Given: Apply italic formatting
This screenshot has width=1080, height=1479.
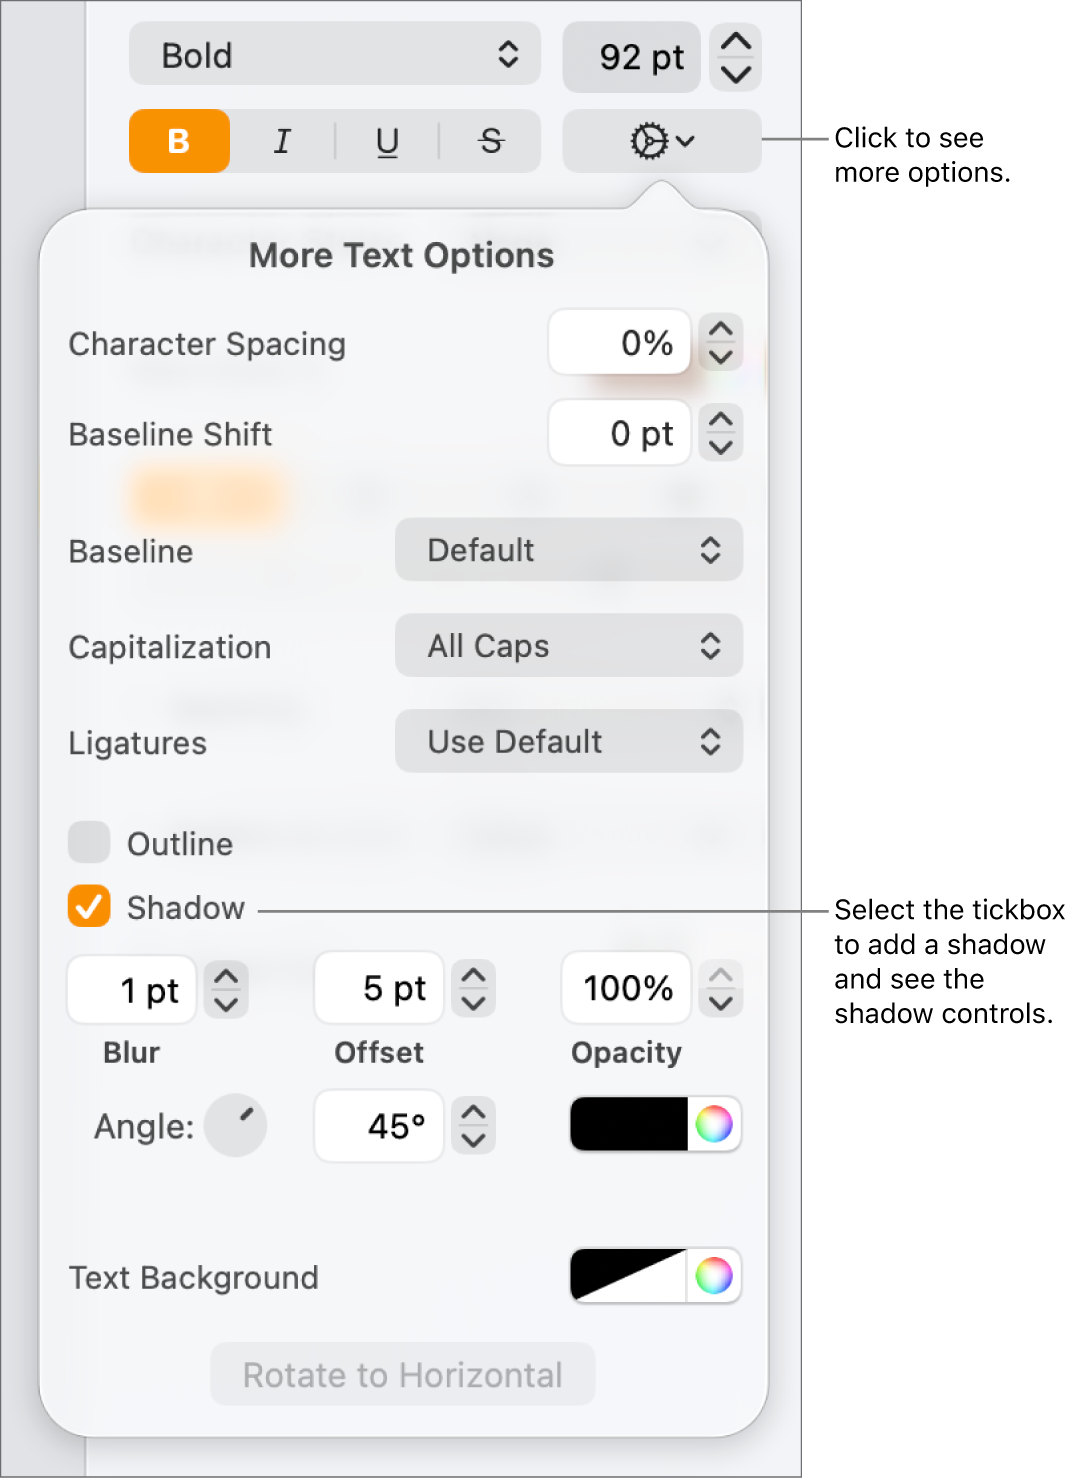Looking at the screenshot, I should pyautogui.click(x=281, y=141).
